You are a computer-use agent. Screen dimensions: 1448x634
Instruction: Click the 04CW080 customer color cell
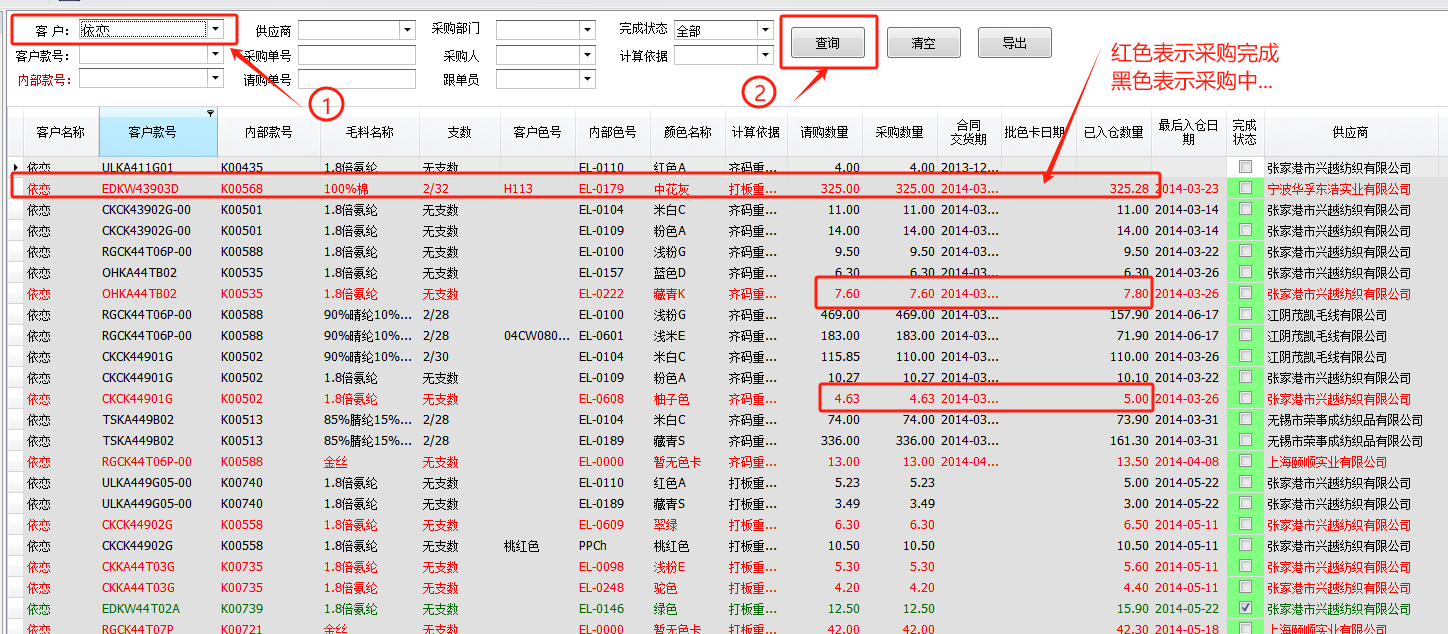(x=537, y=335)
